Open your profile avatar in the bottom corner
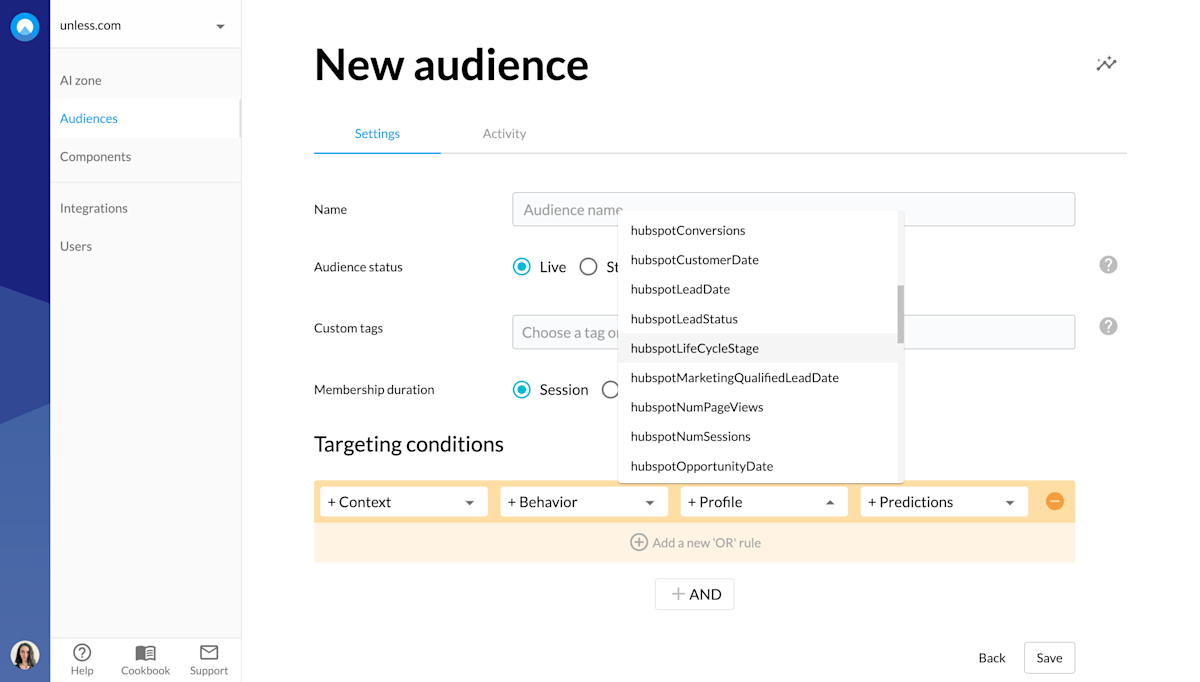The width and height of the screenshot is (1200, 682). tap(25, 655)
